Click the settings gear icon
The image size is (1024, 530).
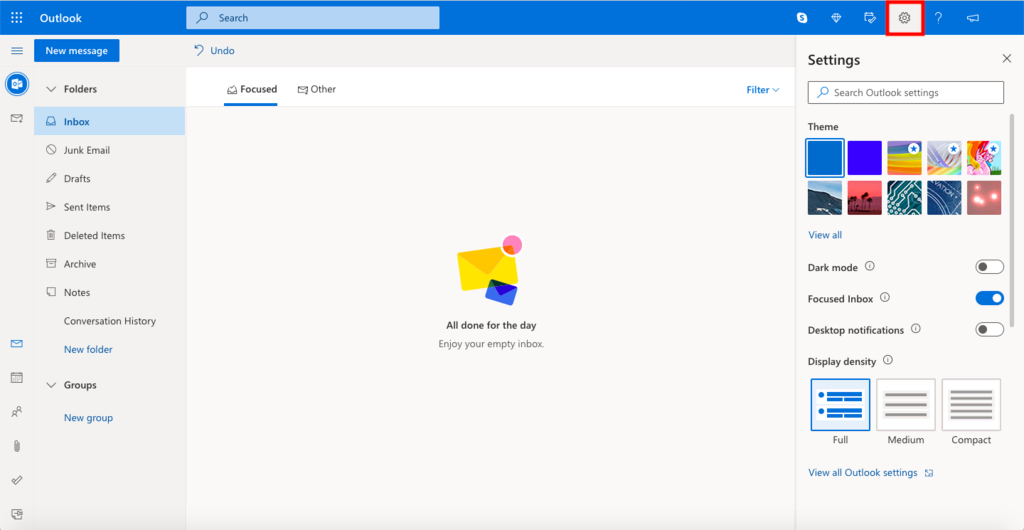pos(904,18)
